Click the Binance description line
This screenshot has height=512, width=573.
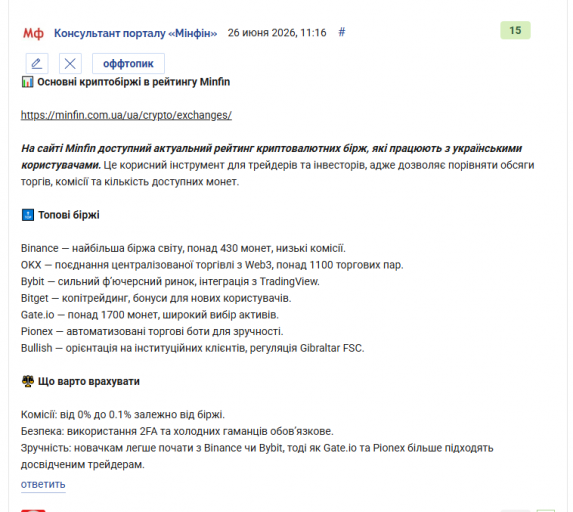[183, 249]
